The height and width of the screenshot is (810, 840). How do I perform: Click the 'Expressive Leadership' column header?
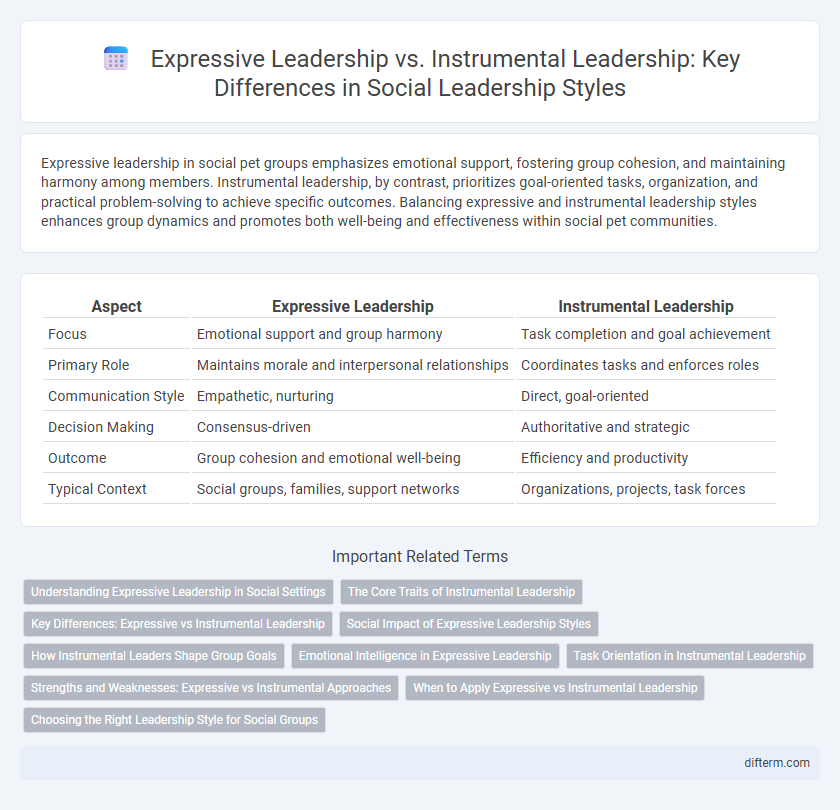tap(352, 306)
